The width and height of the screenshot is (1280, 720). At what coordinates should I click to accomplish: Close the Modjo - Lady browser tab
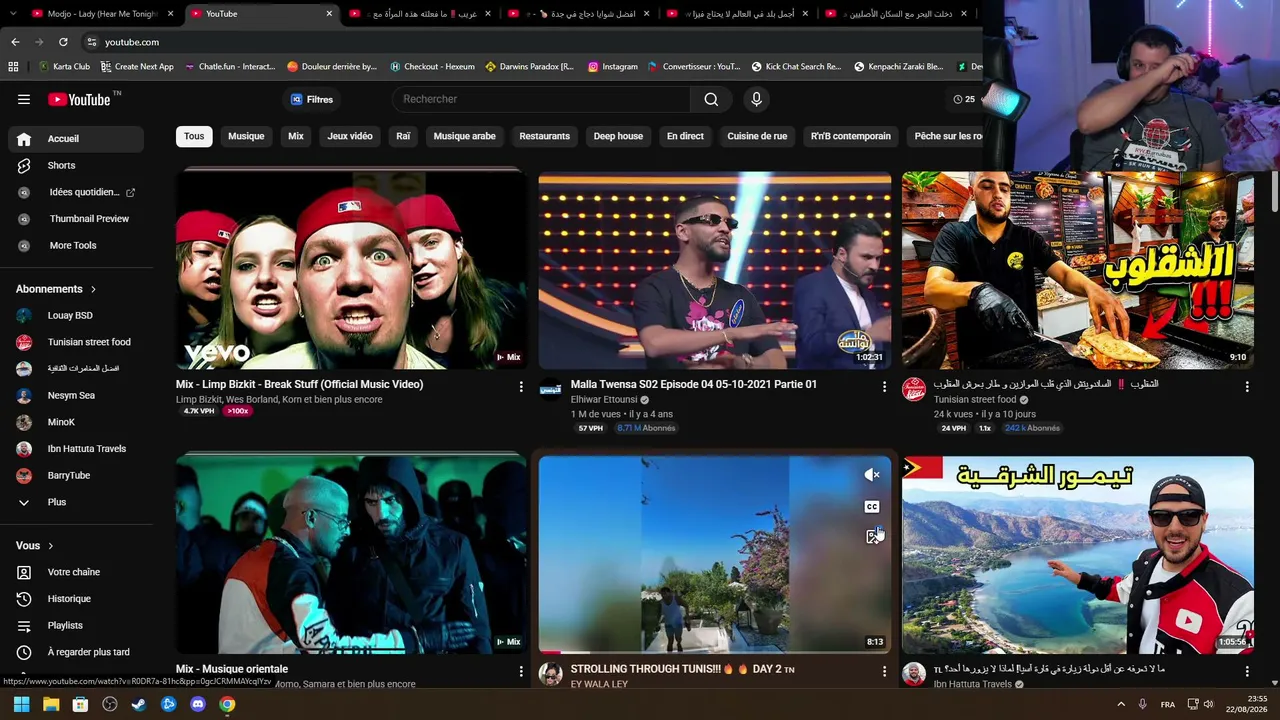coord(171,14)
